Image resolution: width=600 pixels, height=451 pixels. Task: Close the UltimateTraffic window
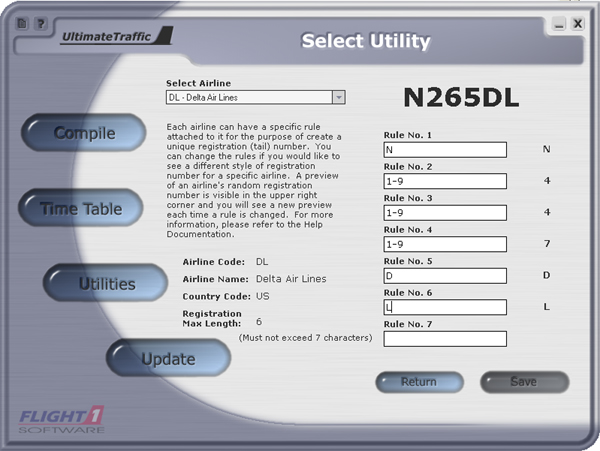tap(577, 24)
